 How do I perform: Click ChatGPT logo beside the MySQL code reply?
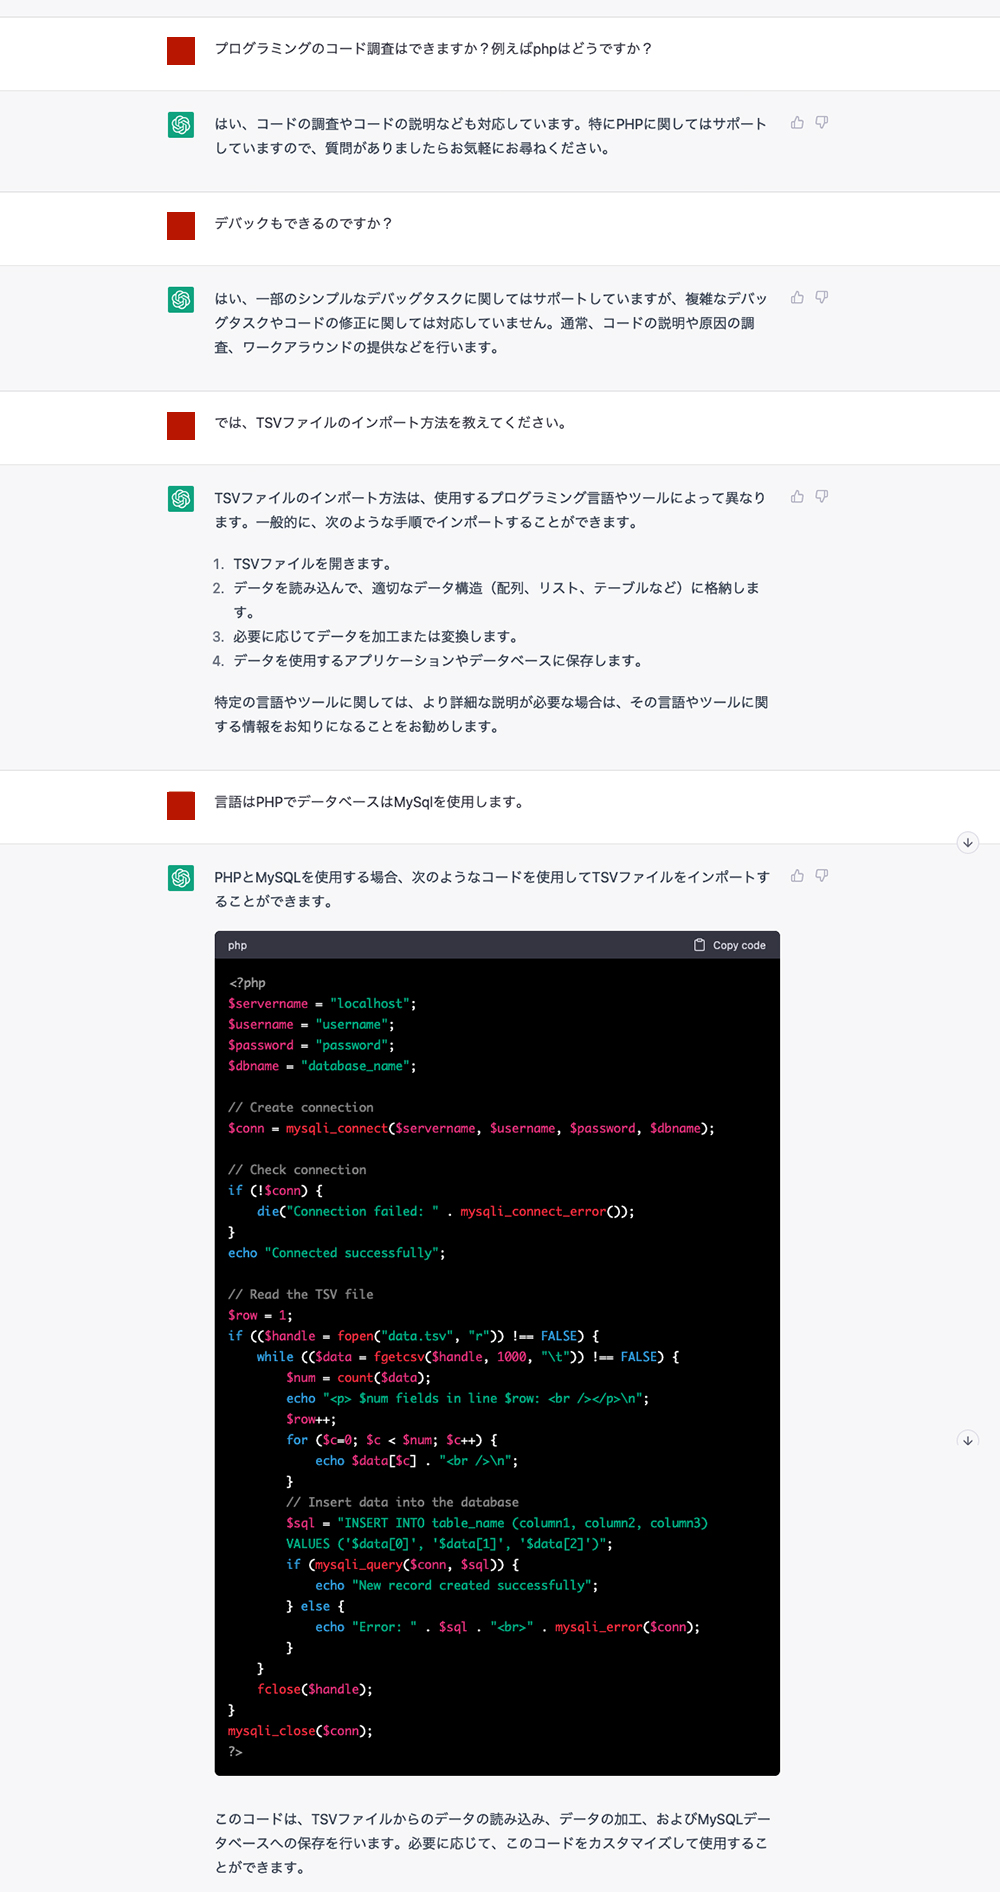pyautogui.click(x=181, y=878)
